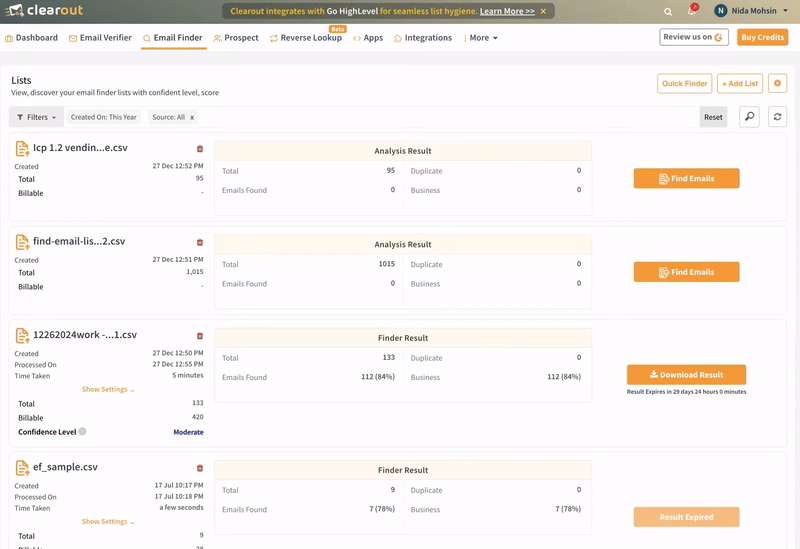Open the Quick Finder
The image size is (800, 549).
coord(684,83)
